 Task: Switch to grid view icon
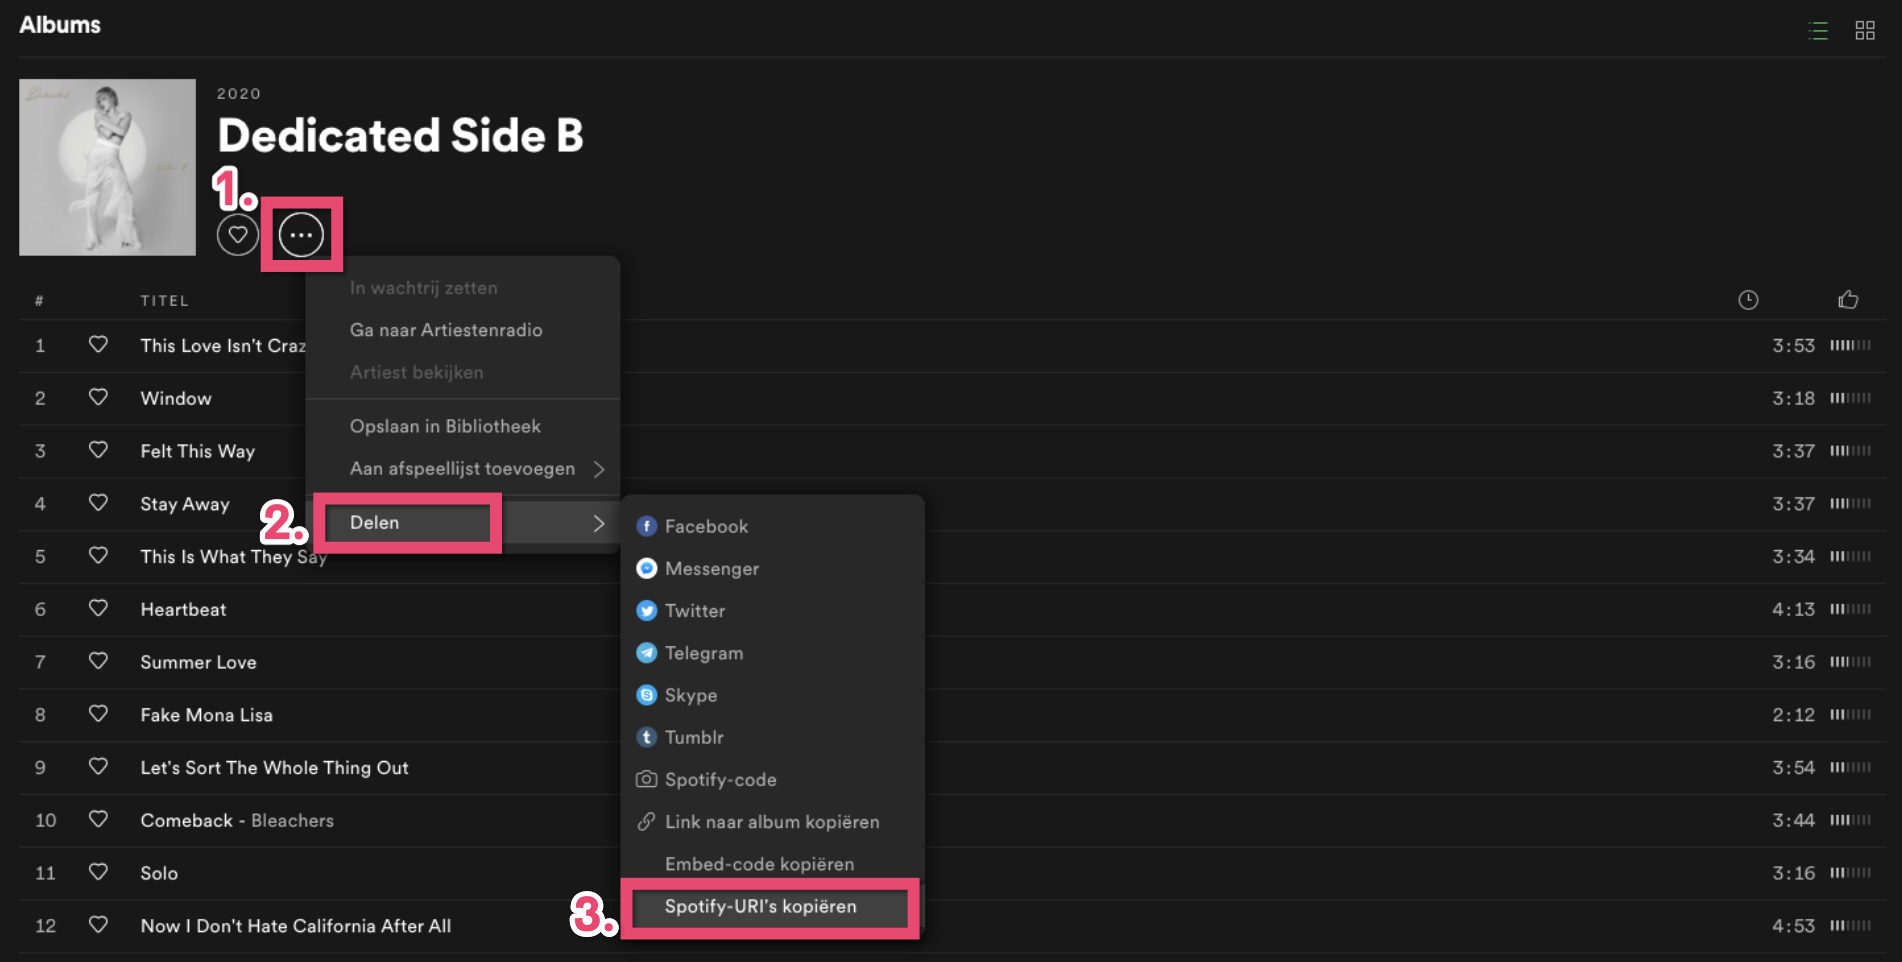(1864, 31)
